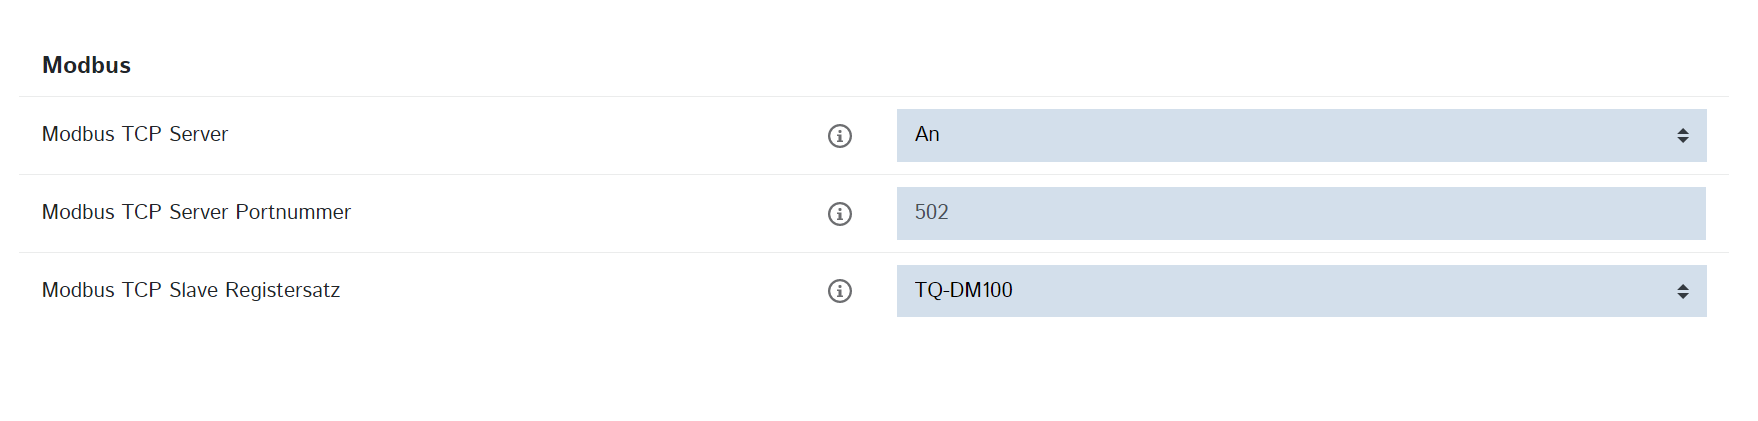The height and width of the screenshot is (421, 1758).
Task: Click the selected TQ-DM100 register set value
Action: 963,290
